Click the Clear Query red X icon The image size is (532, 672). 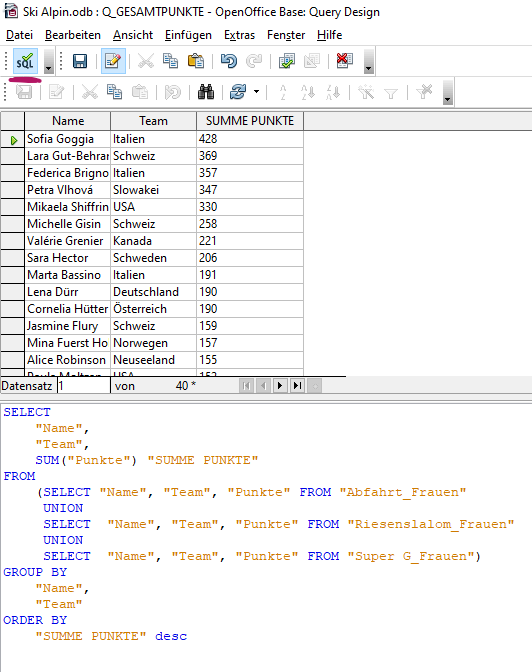[x=344, y=60]
